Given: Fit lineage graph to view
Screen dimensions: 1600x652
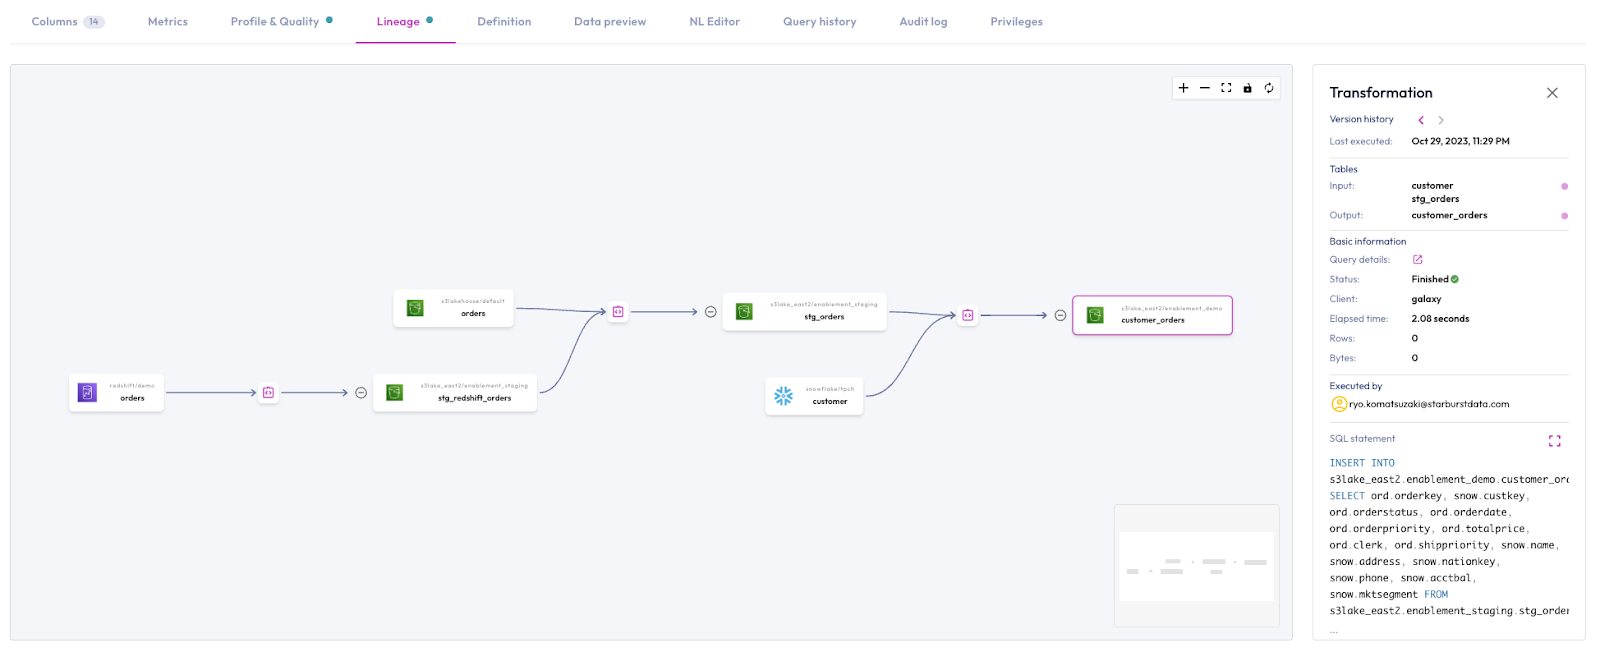Looking at the screenshot, I should click(1226, 88).
